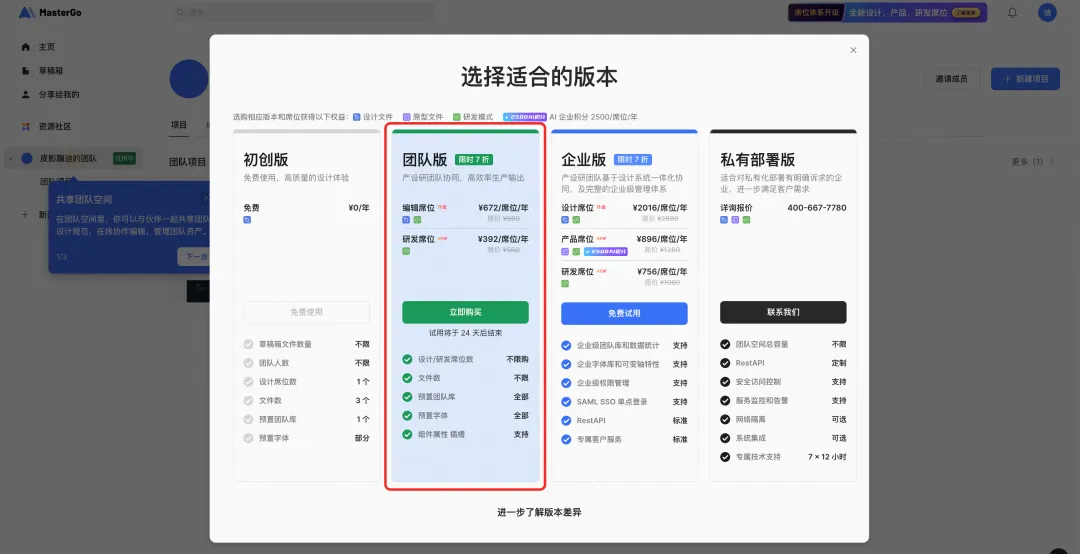Screen dimensions: 1080x554
Task: Open the notification bell
Action: tap(1012, 12)
